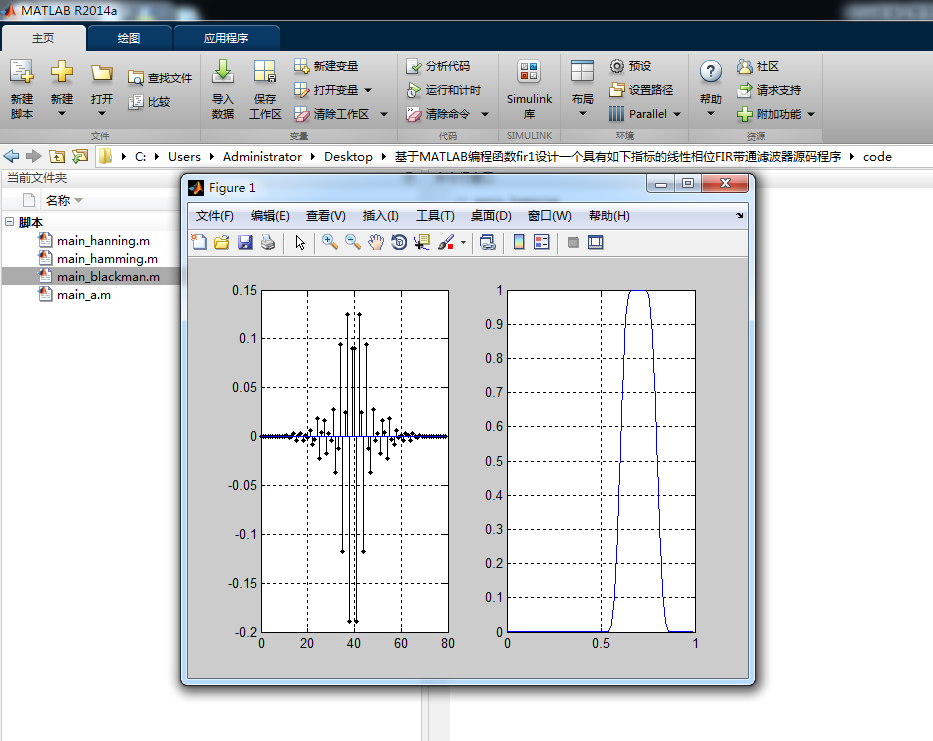Click the New Script (新建脚本) icon
Viewport: 933px width, 741px height.
pos(21,71)
